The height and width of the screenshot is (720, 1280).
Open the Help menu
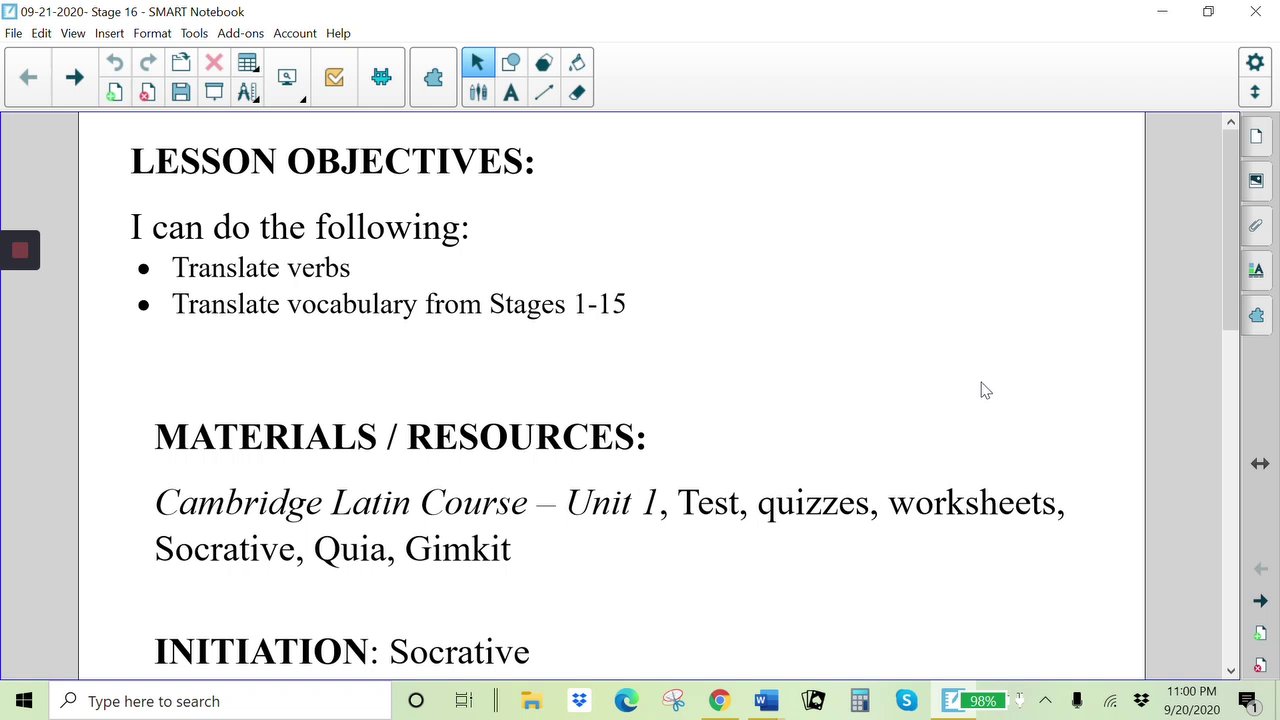click(338, 33)
